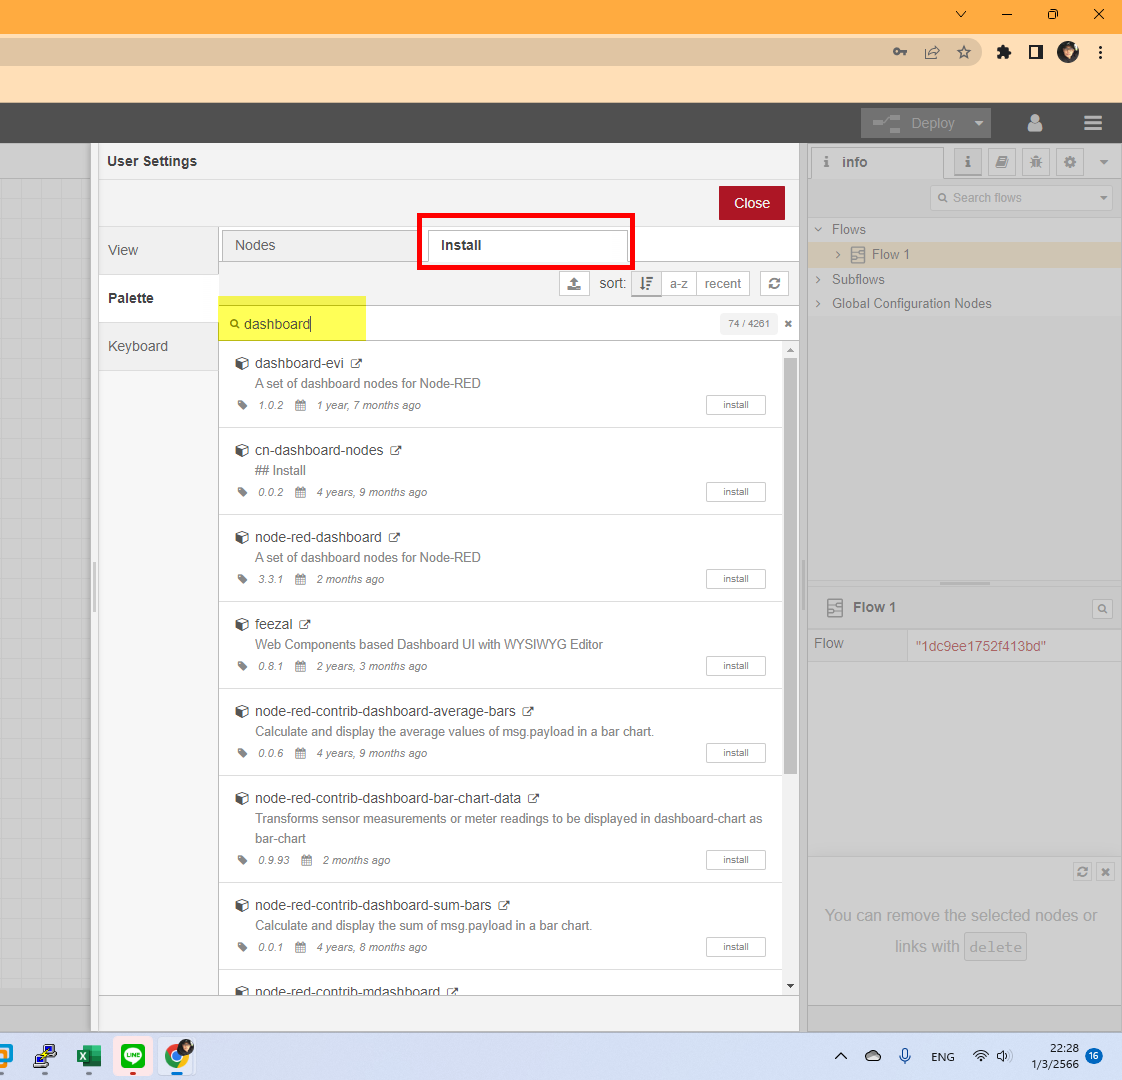
Task: Show configuration nodes gear icon
Action: [x=1070, y=162]
